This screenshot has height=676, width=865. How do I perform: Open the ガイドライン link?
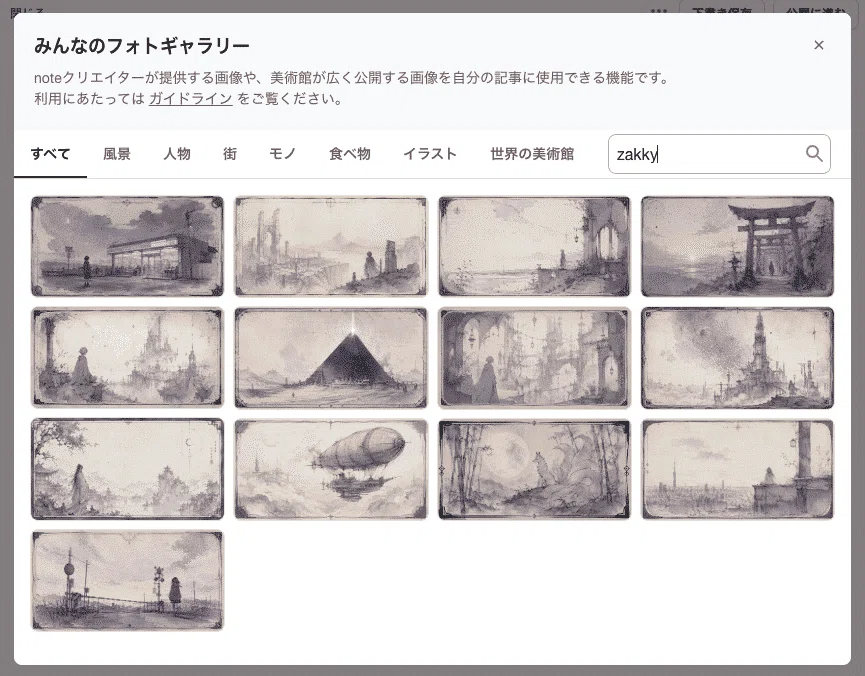(190, 99)
